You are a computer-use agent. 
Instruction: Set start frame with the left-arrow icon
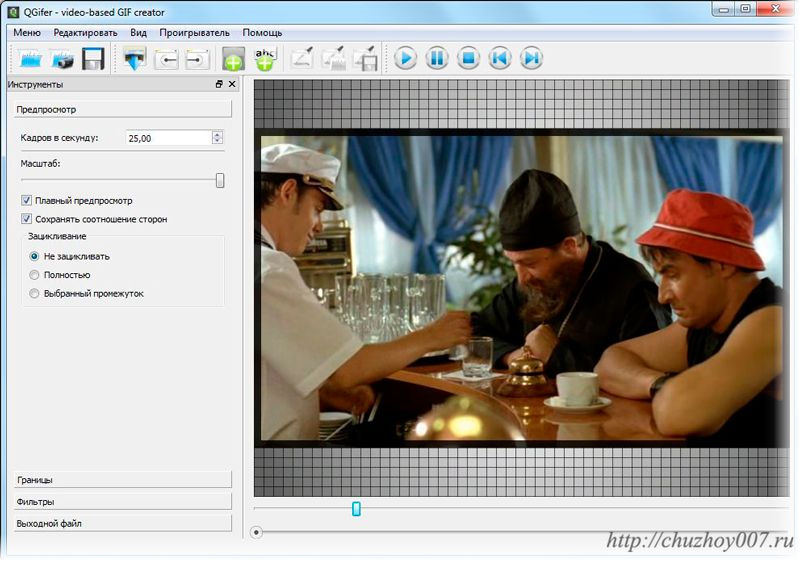[166, 59]
